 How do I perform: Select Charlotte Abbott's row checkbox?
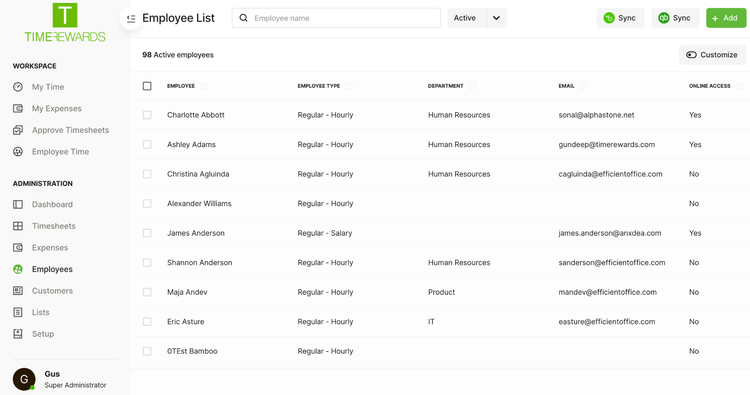(147, 115)
